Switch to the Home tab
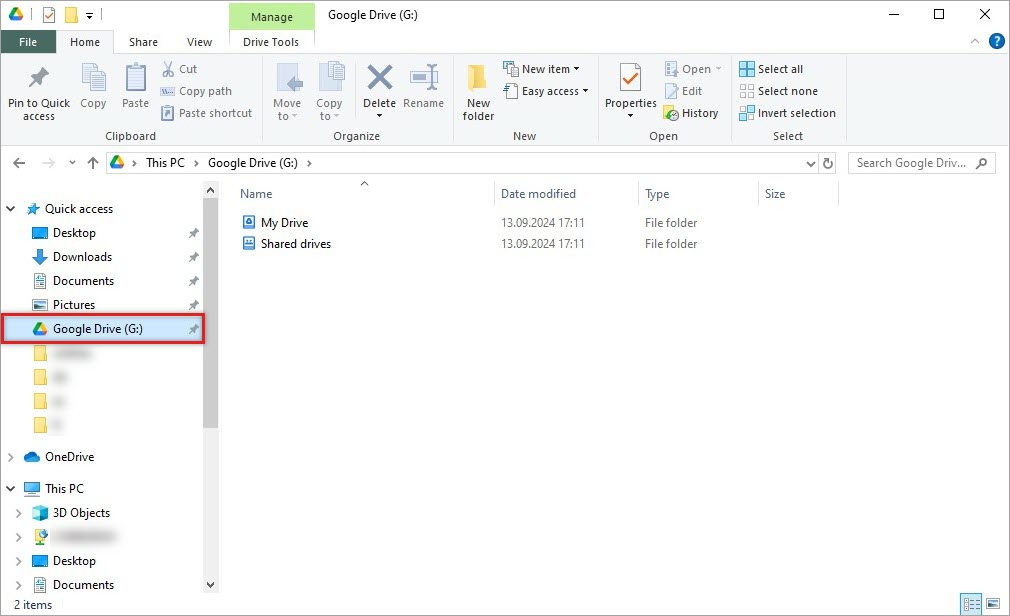The image size is (1010, 616). tap(85, 42)
